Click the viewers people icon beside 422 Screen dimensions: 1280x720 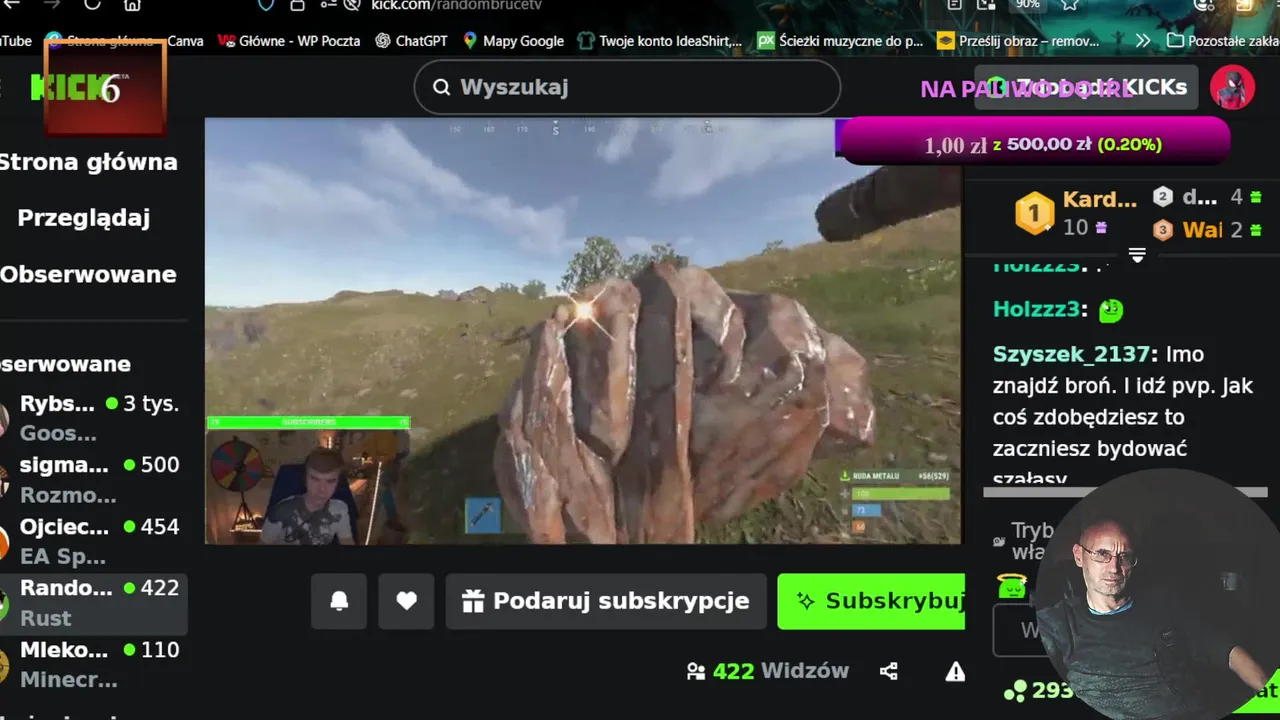(696, 671)
